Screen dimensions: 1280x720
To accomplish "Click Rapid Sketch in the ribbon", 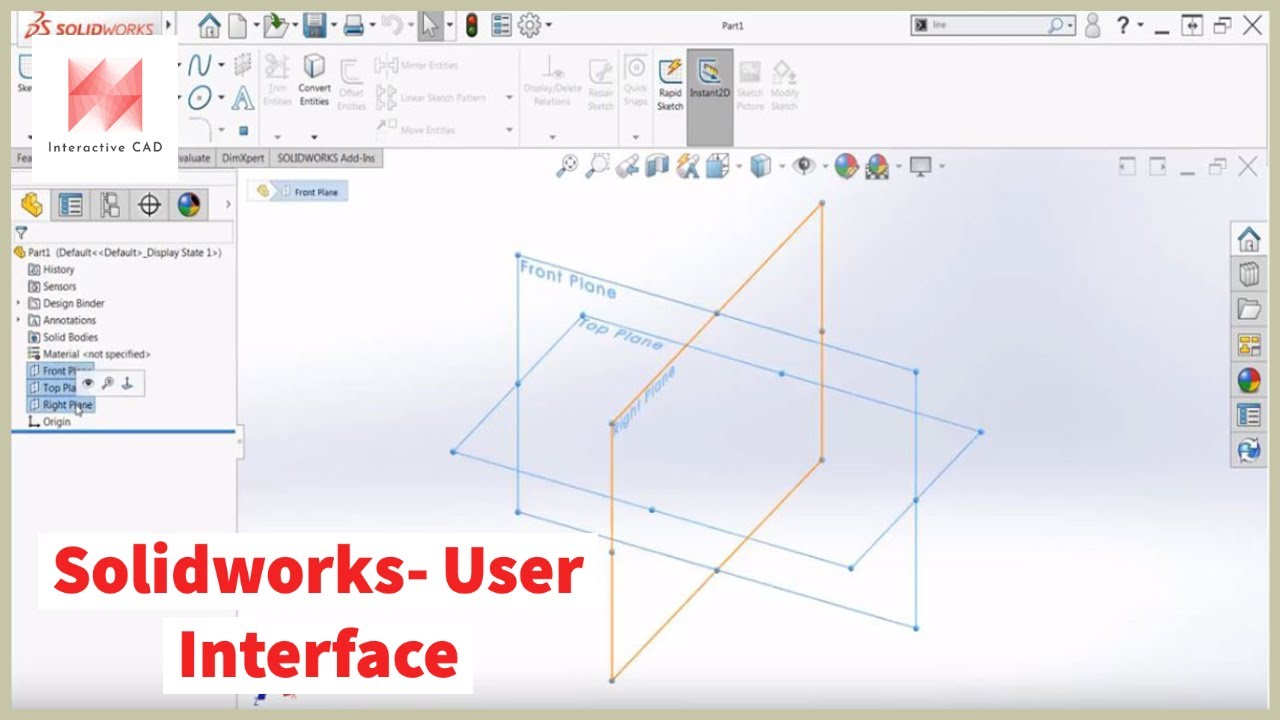I will click(x=670, y=84).
